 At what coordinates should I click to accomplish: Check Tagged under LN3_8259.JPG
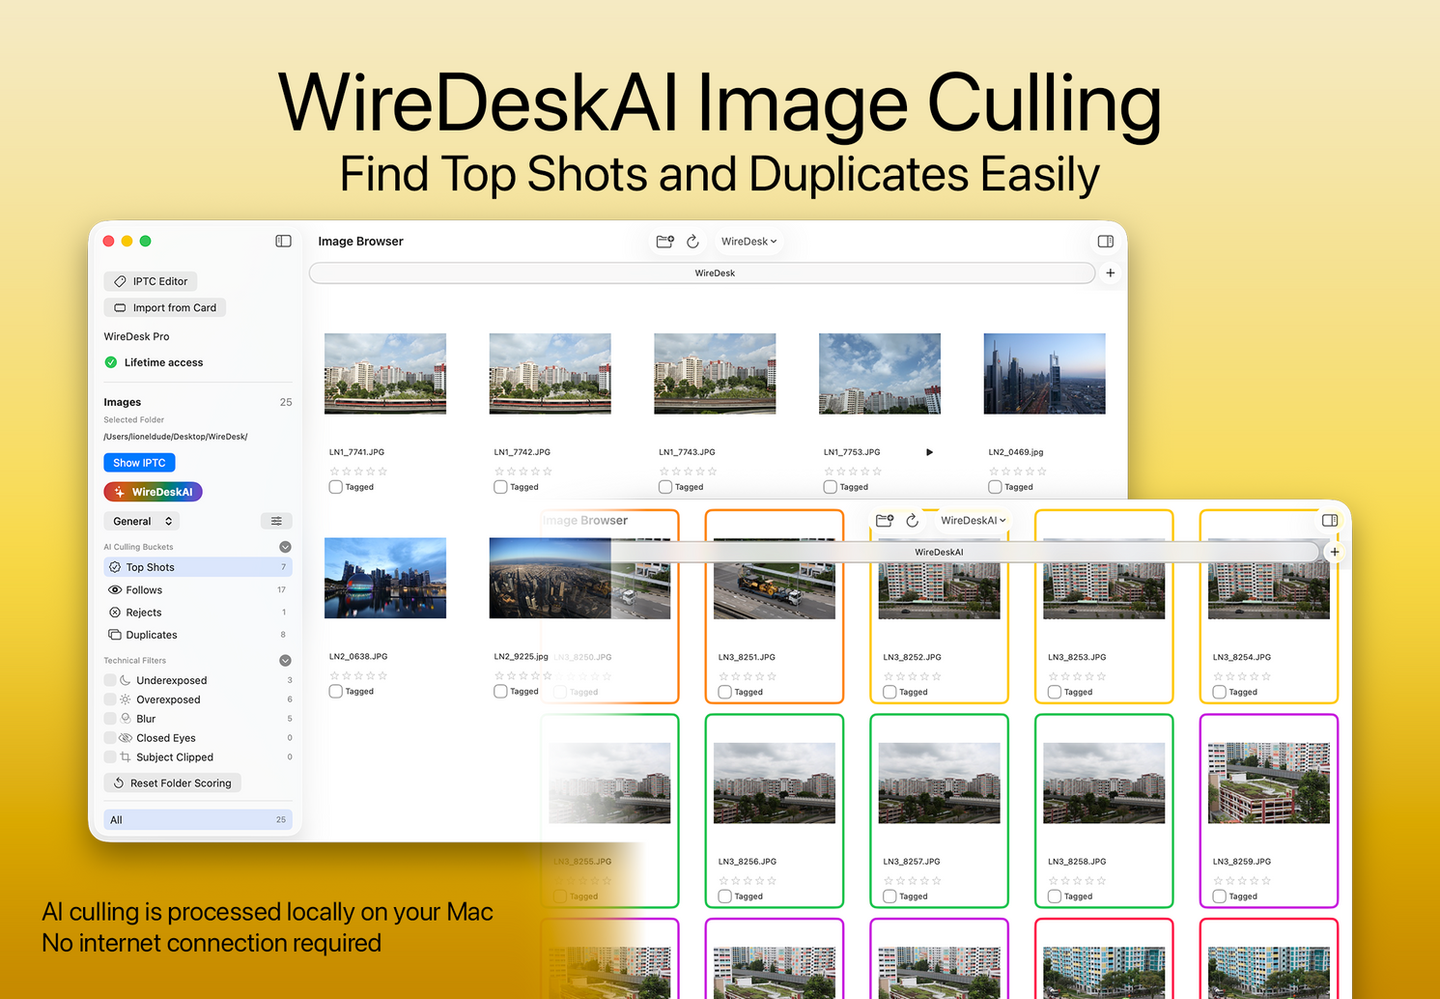(1219, 896)
